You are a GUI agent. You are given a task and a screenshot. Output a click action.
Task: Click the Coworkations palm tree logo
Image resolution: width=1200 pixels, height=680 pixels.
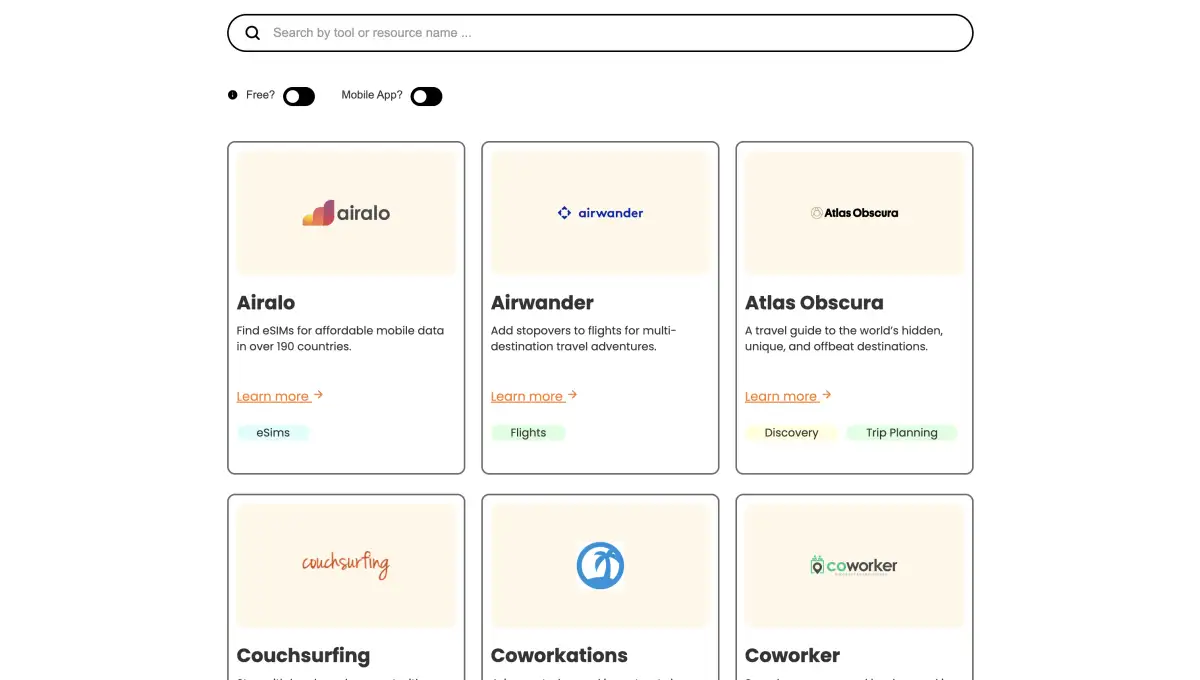click(600, 565)
